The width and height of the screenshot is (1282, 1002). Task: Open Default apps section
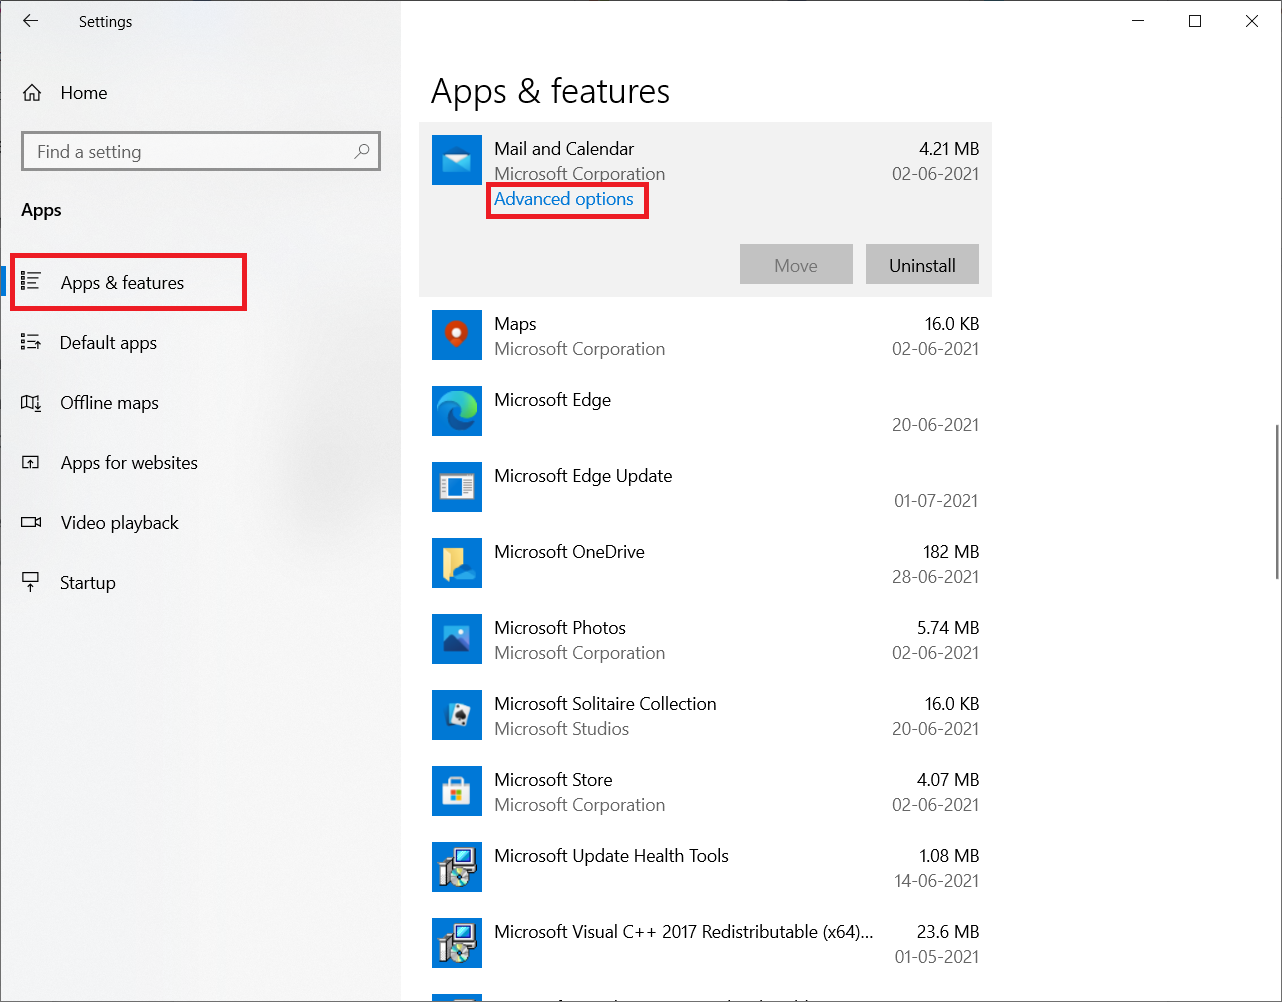point(108,343)
